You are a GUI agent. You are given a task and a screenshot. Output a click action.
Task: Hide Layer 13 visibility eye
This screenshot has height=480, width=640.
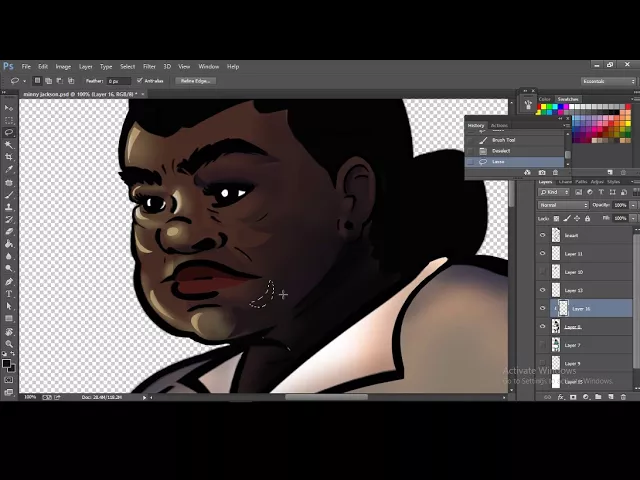542,290
